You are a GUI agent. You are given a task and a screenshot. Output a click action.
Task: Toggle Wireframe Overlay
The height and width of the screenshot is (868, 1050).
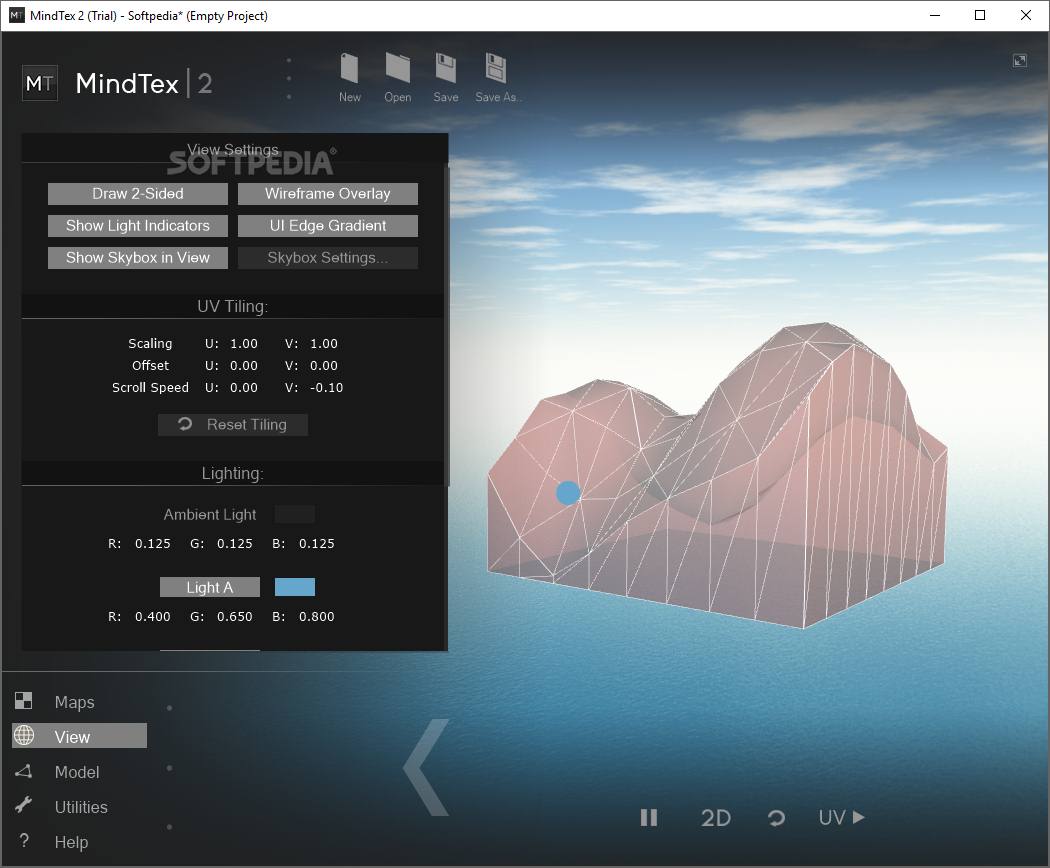pos(327,194)
